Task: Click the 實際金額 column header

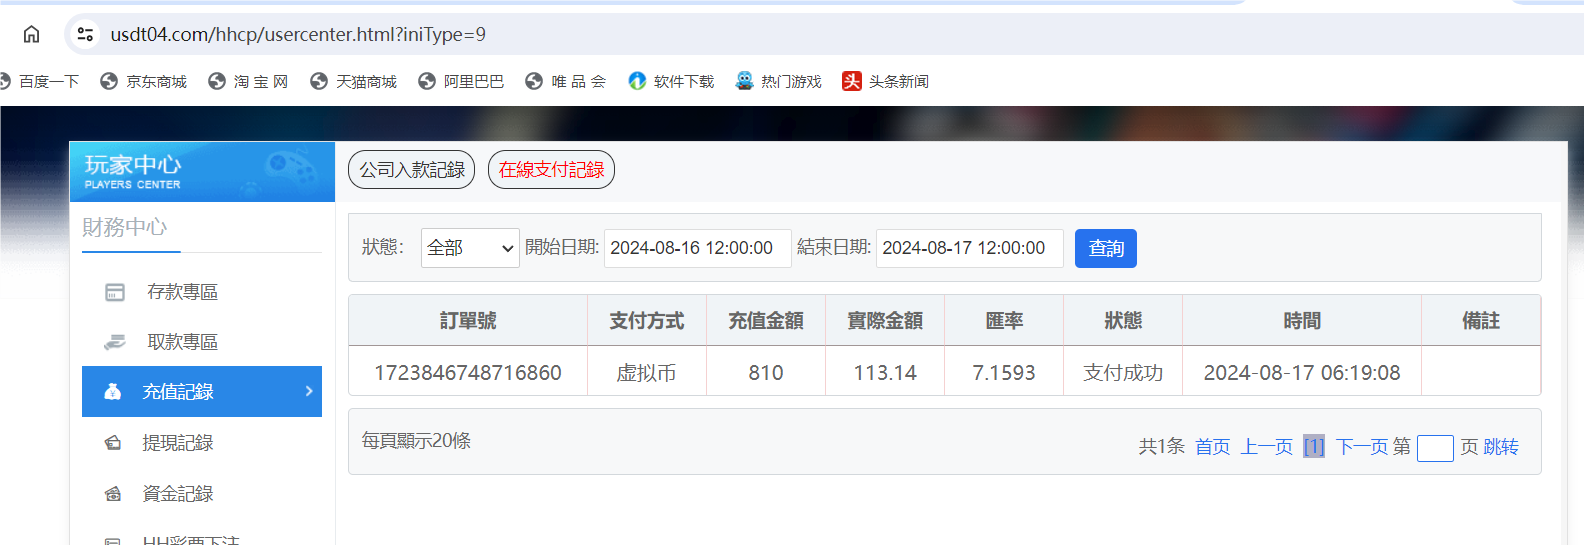Action: click(x=885, y=321)
